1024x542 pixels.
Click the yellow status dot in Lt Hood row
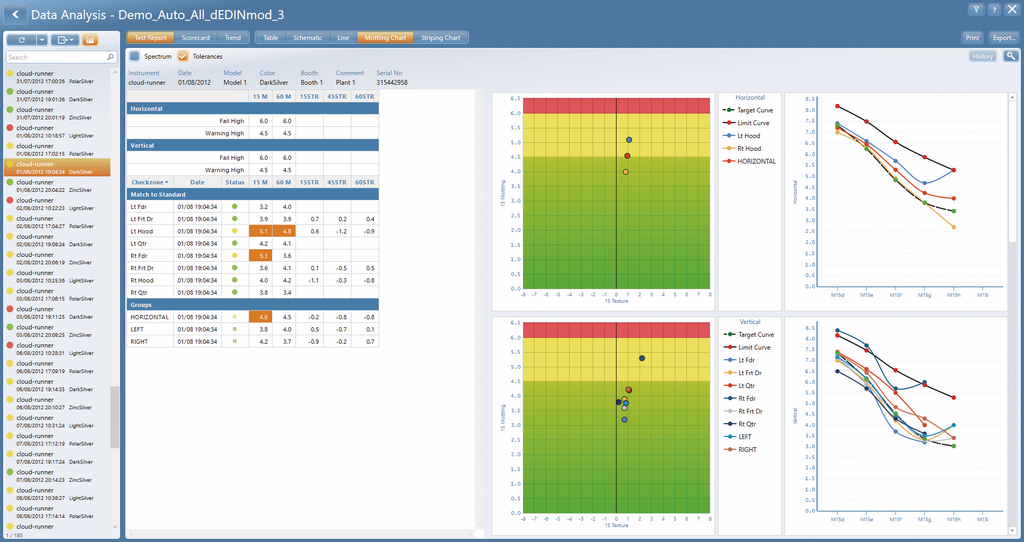click(235, 231)
